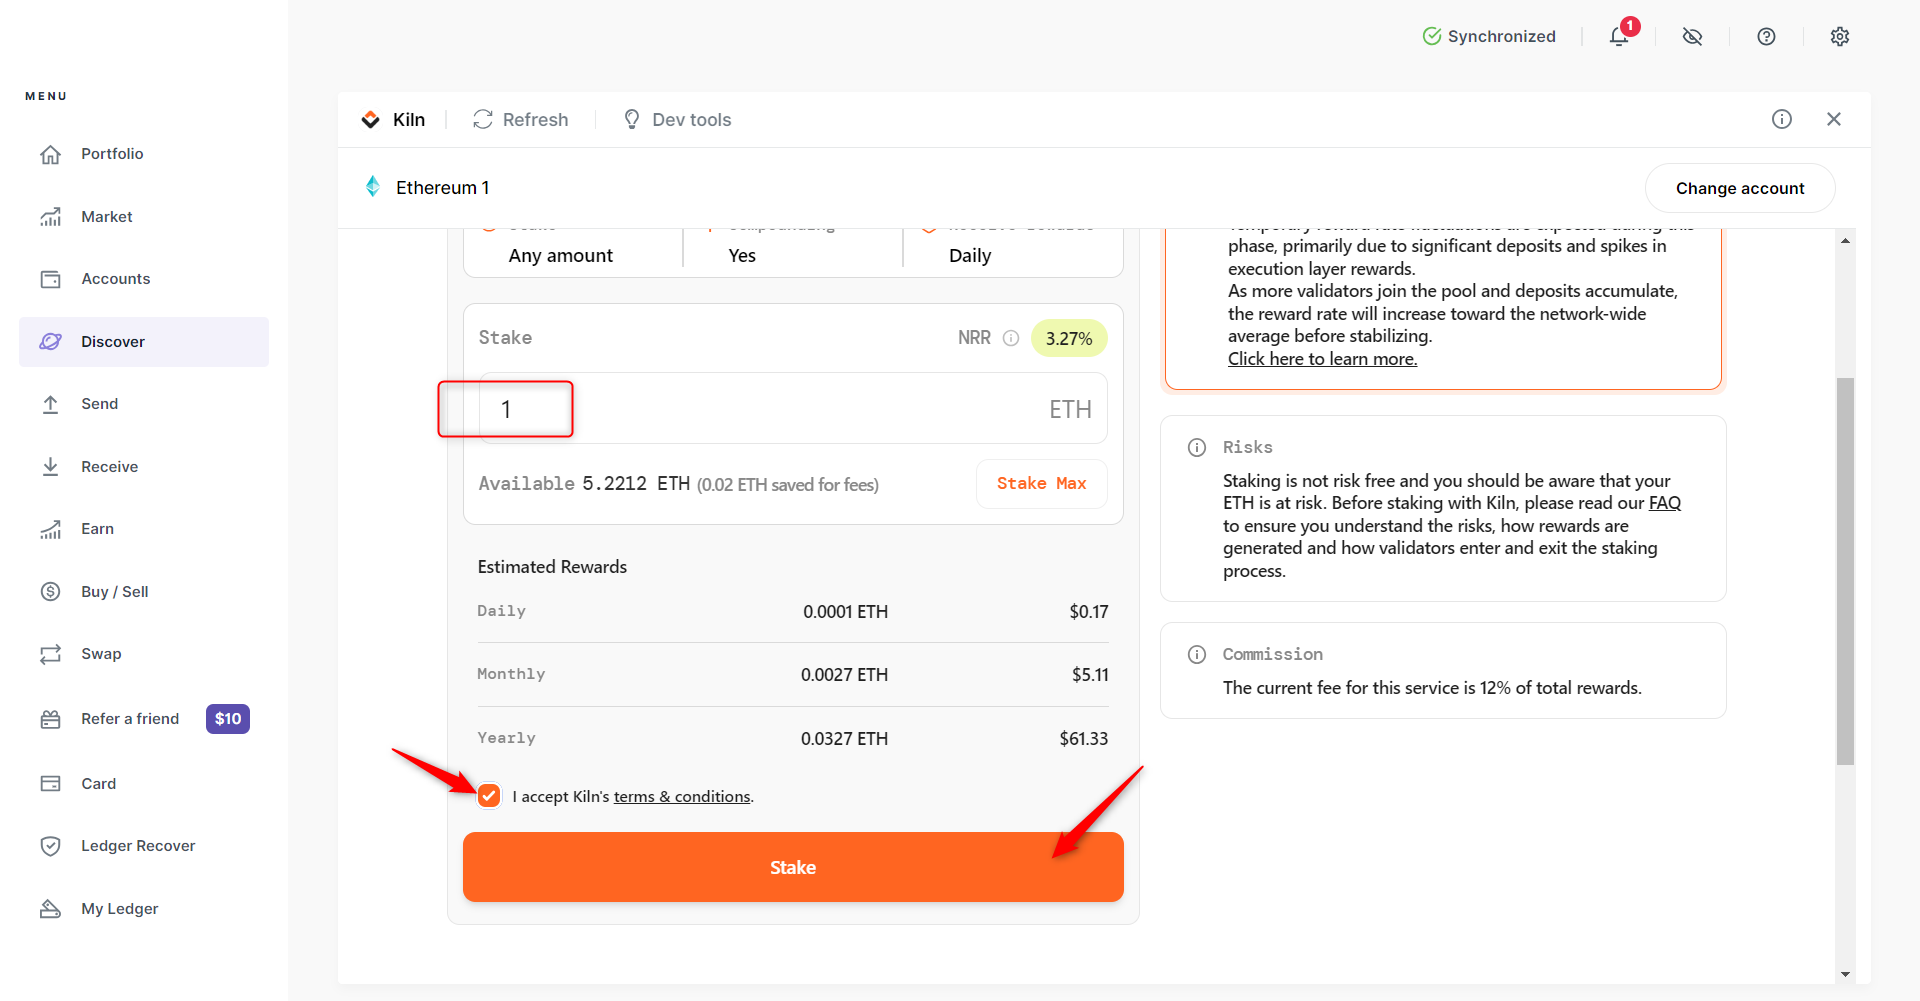1920x1001 pixels.
Task: Click the Daily reward value 0.0001 ETH
Action: 845,612
